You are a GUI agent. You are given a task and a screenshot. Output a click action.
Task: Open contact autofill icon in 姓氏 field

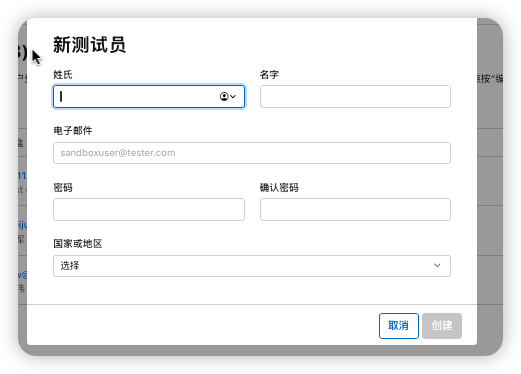click(x=228, y=97)
